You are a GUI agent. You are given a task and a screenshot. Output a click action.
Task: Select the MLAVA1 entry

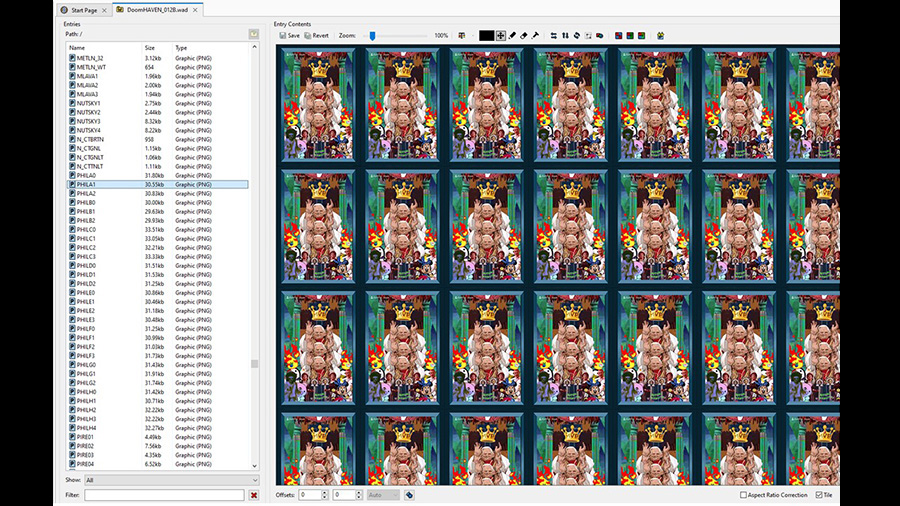pos(158,76)
